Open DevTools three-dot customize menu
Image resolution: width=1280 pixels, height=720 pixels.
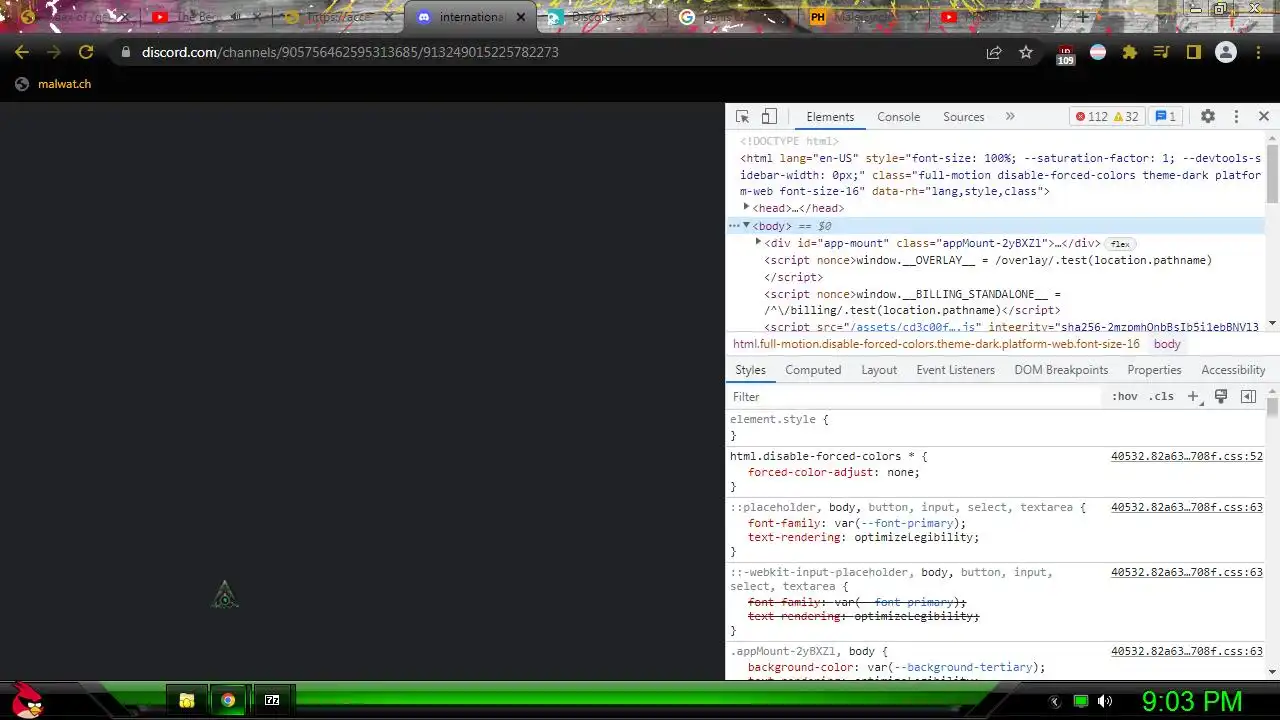tap(1236, 117)
